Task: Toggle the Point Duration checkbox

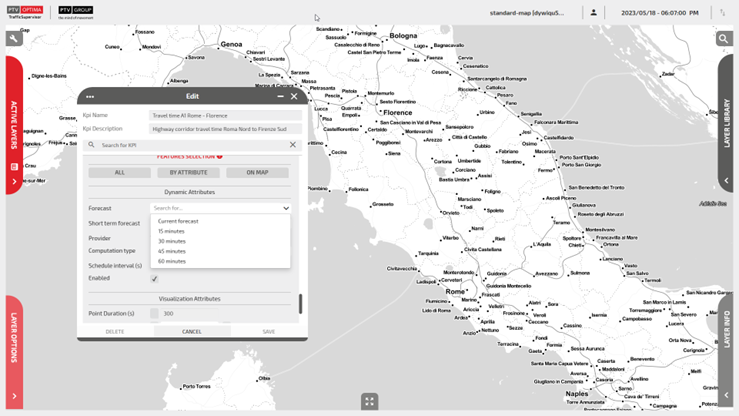Action: (x=154, y=314)
